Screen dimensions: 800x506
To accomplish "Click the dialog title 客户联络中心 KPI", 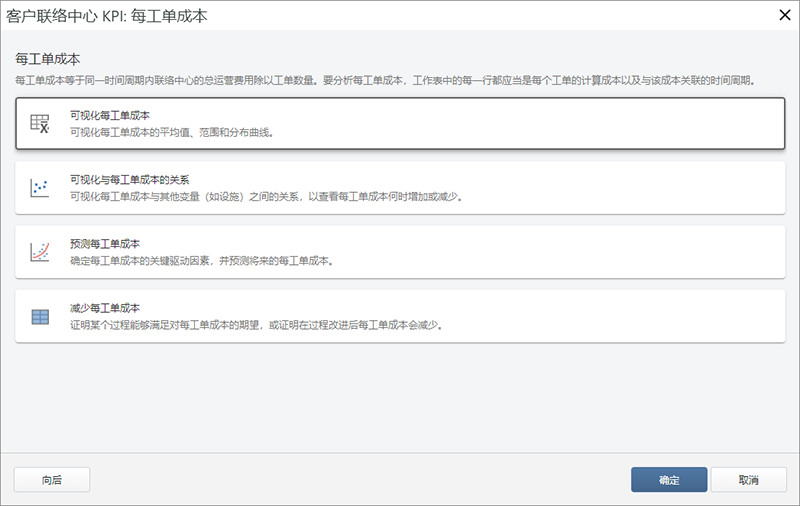I will (114, 16).
